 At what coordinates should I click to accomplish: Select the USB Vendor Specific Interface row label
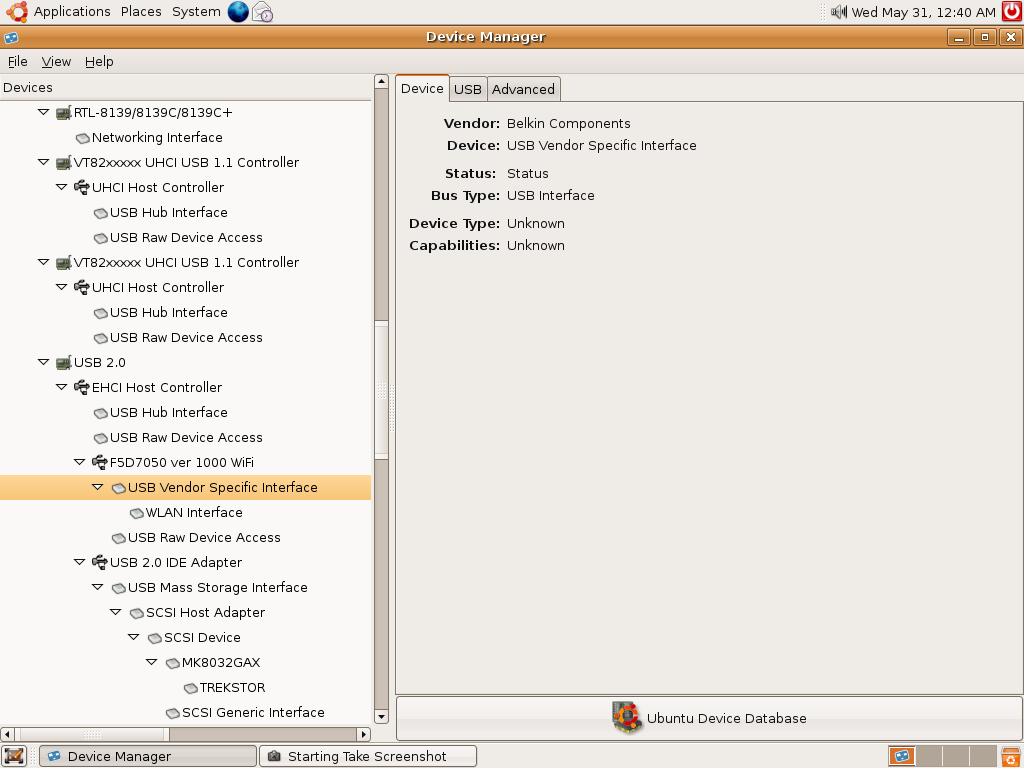[223, 488]
